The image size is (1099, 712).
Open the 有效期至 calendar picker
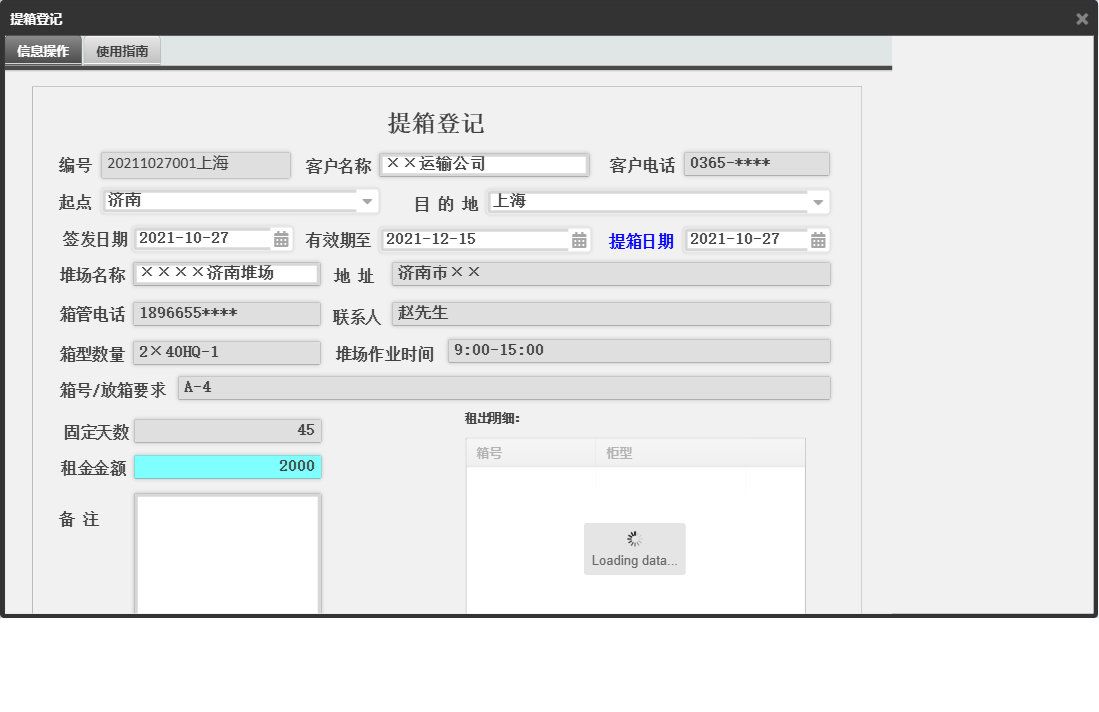[580, 239]
